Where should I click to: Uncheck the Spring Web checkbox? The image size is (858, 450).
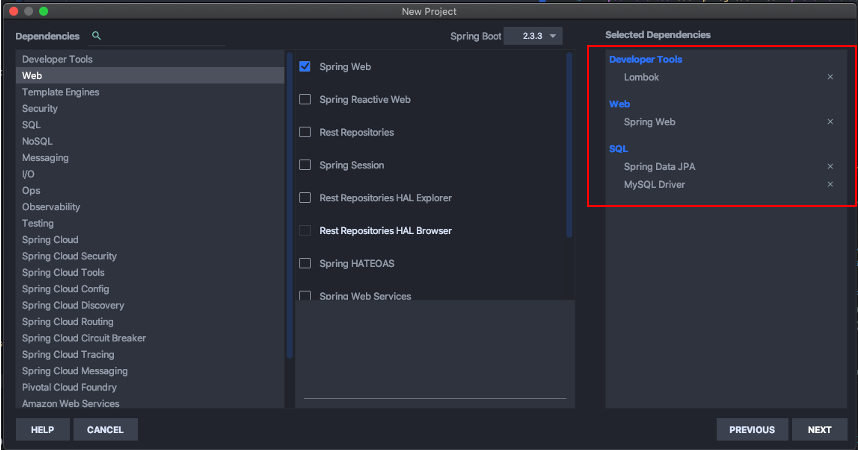pyautogui.click(x=305, y=66)
